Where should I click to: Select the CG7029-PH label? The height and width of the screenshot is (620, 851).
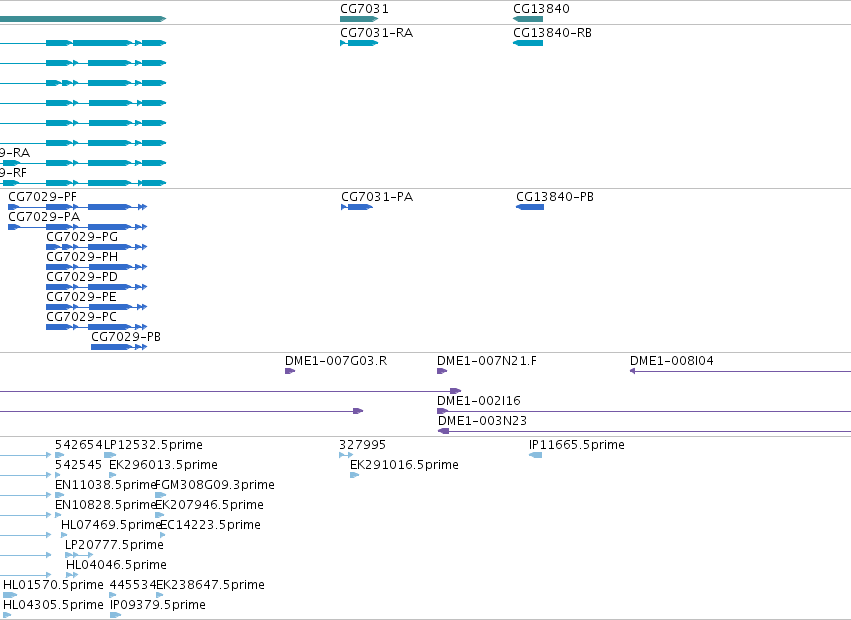[82, 257]
